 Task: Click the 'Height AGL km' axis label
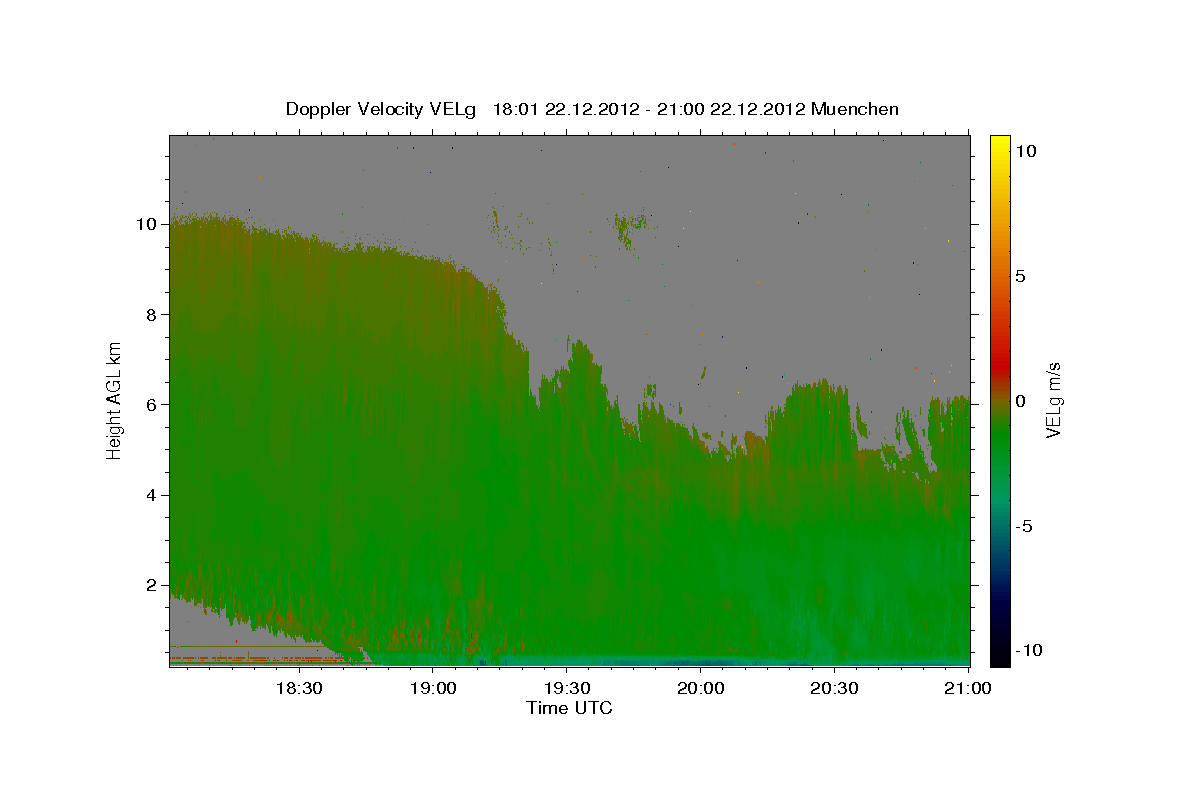[115, 400]
